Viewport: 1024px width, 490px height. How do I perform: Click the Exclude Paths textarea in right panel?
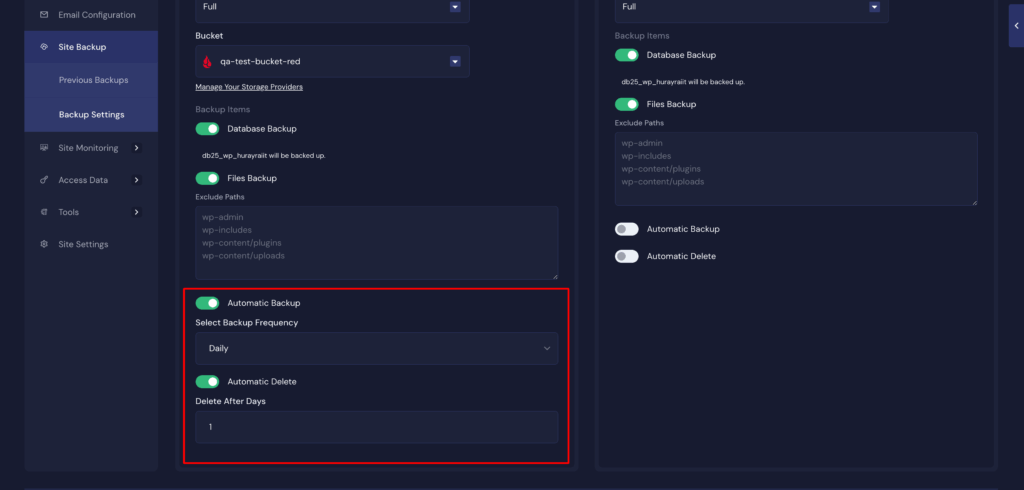795,168
